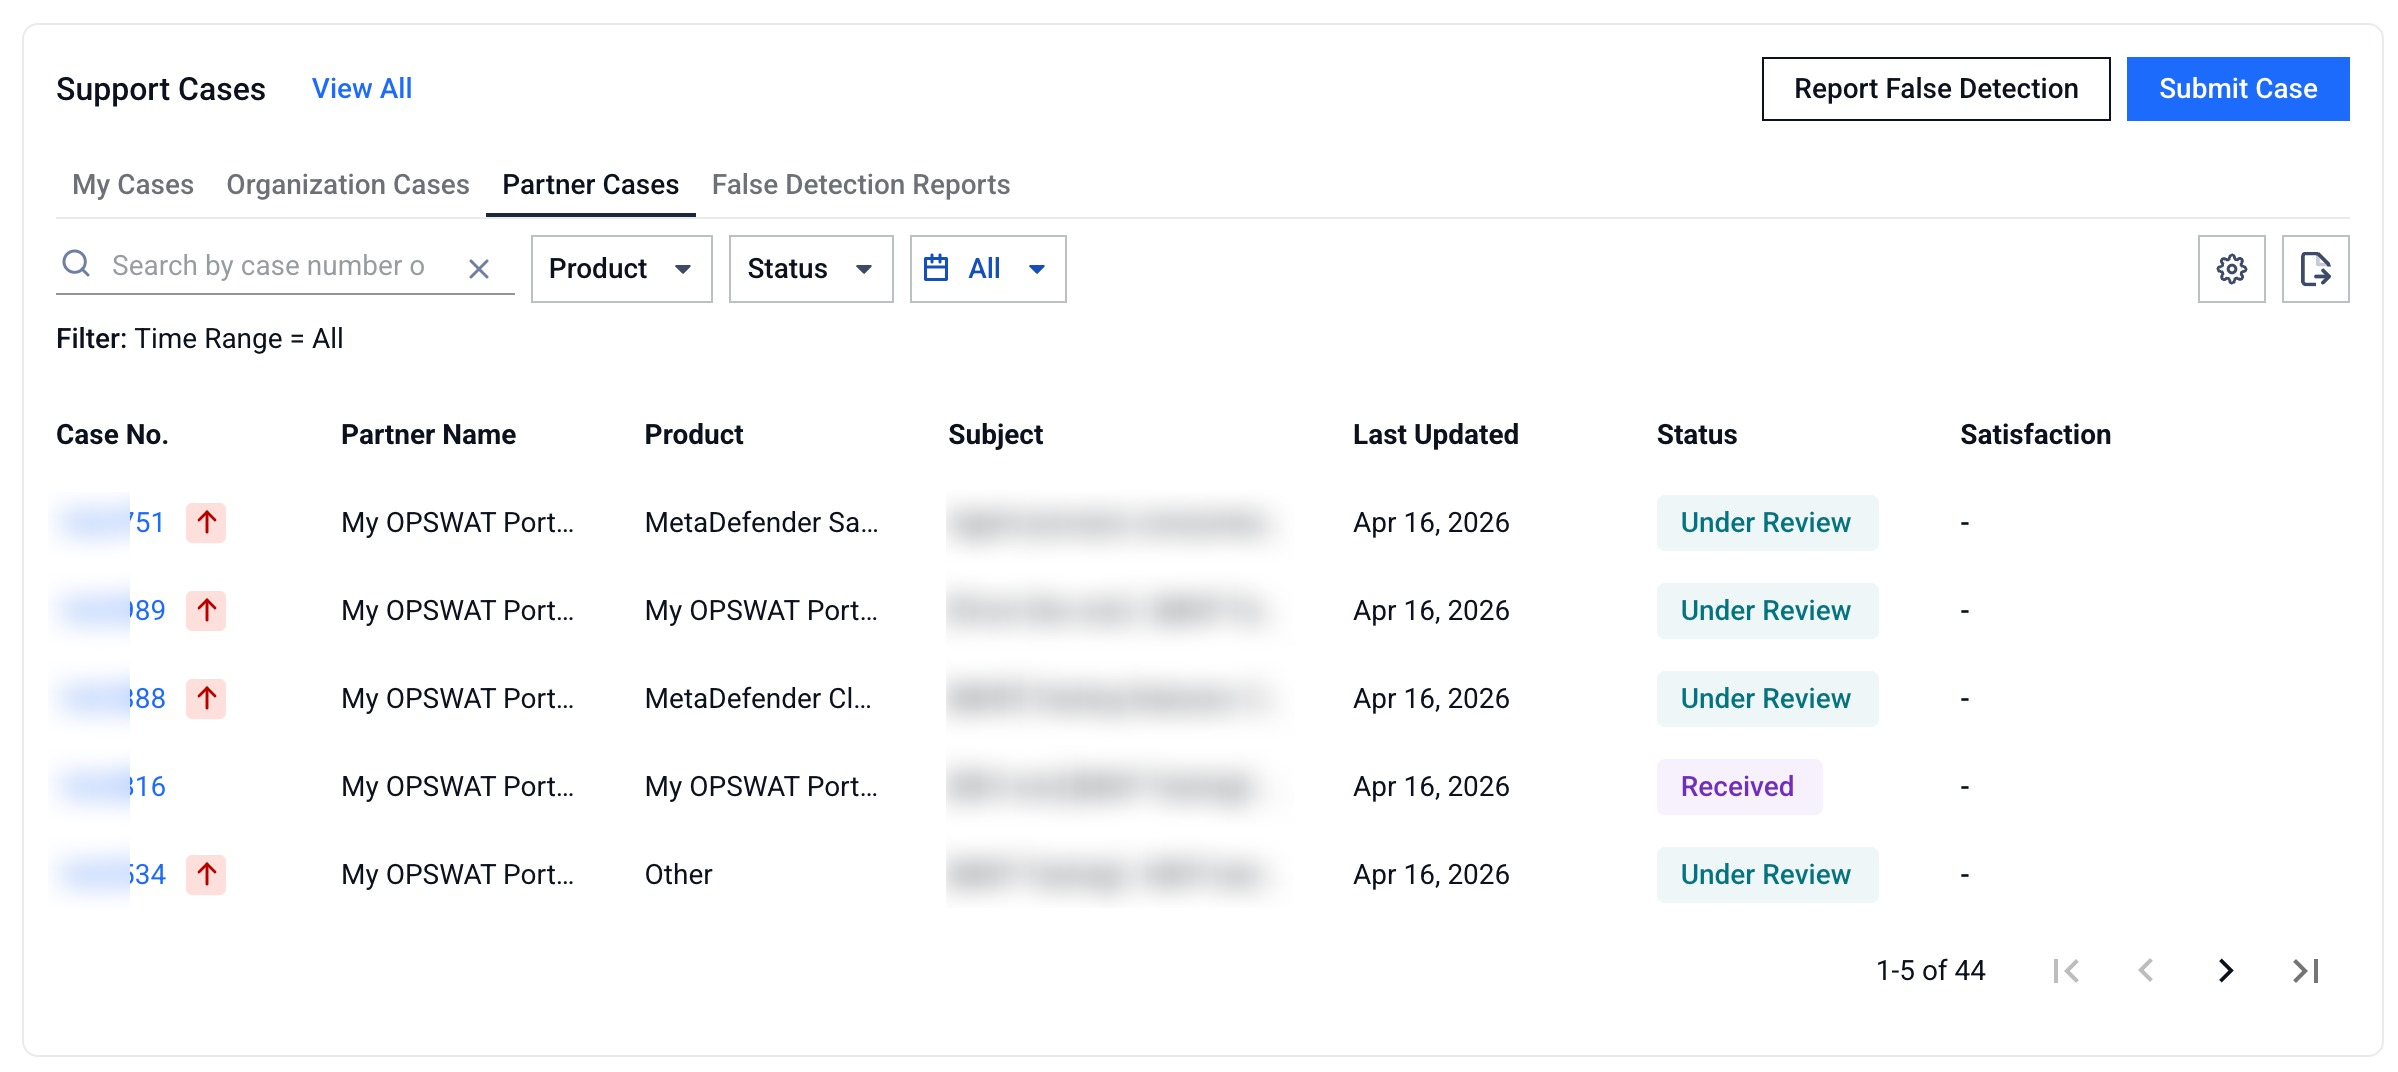Viewport: 2398px width, 1072px height.
Task: Open table settings gear icon
Action: coord(2231,269)
